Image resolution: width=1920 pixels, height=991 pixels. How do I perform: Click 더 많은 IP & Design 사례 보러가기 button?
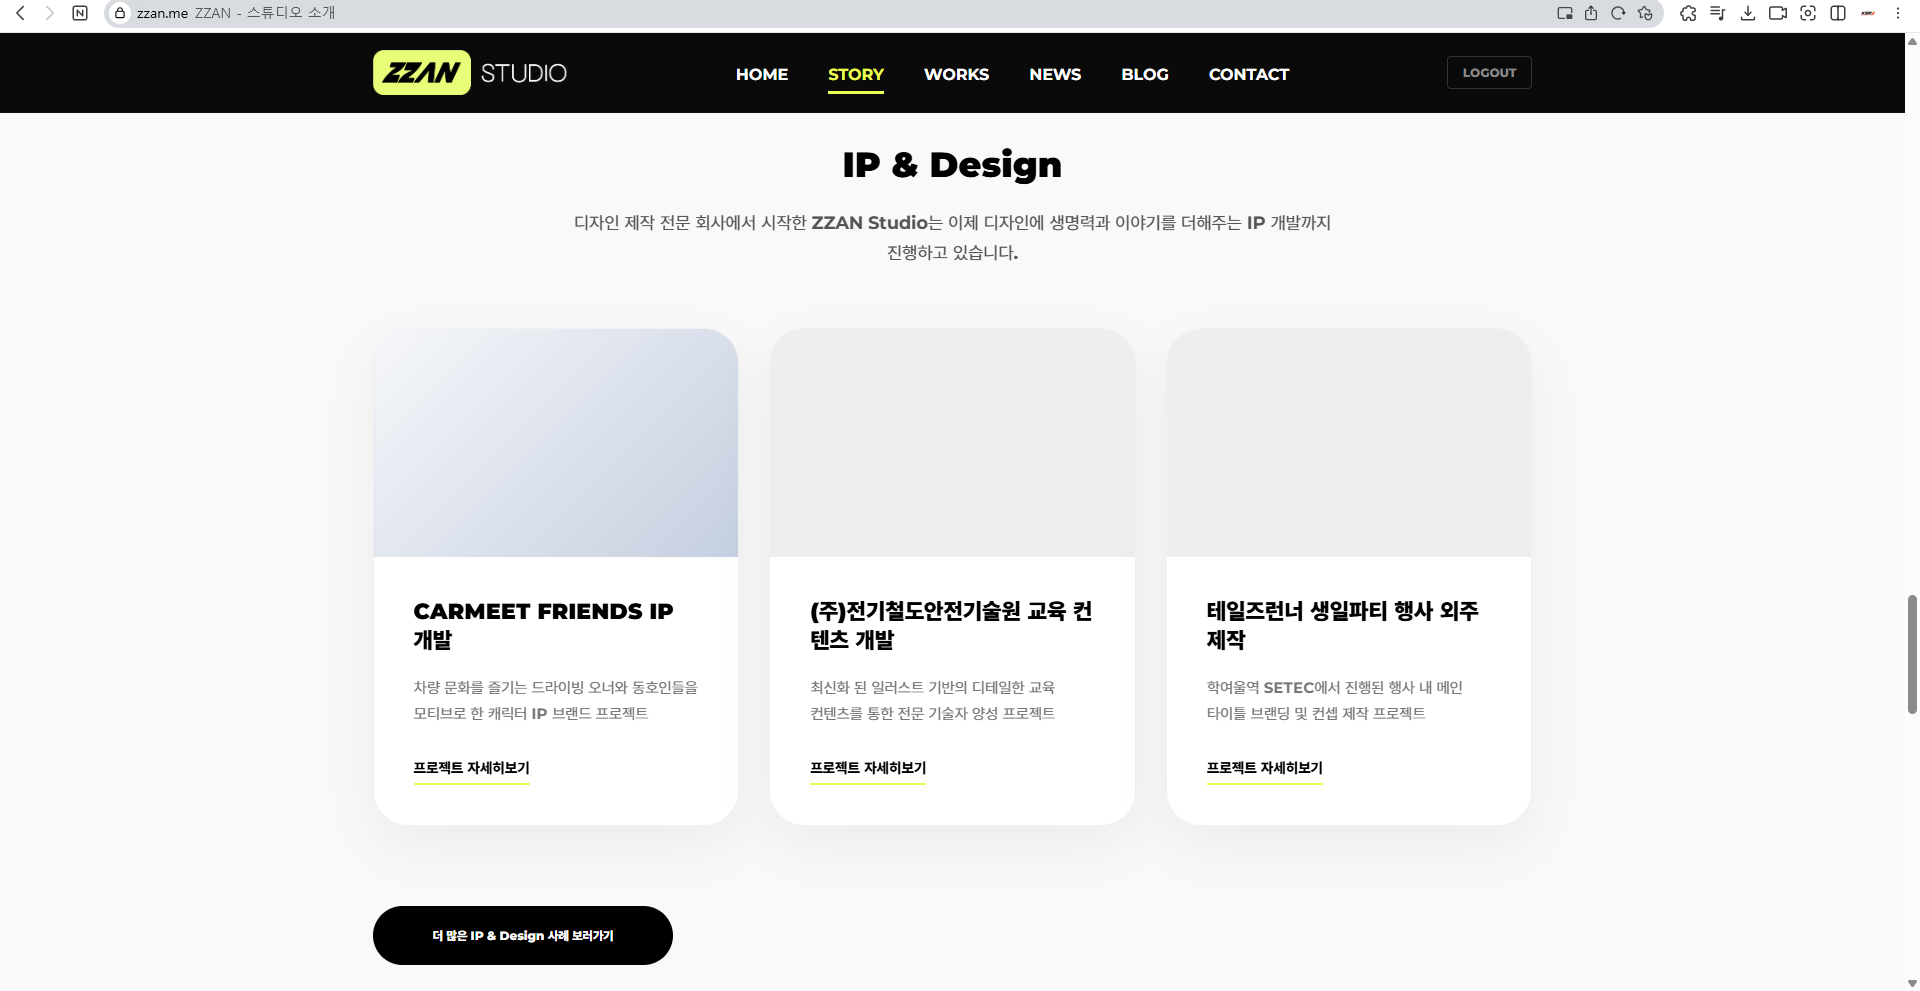[522, 936]
